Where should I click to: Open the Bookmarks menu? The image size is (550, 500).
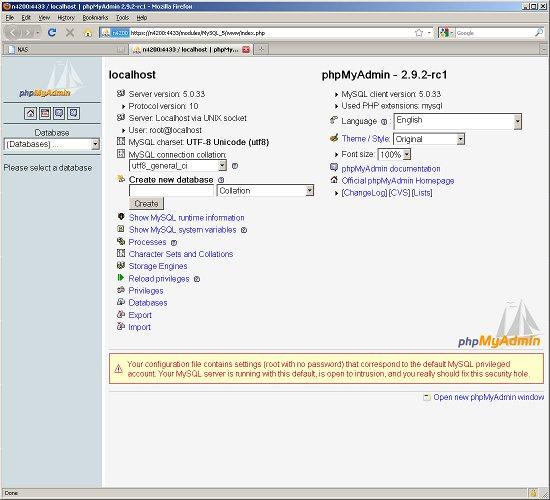click(x=95, y=18)
